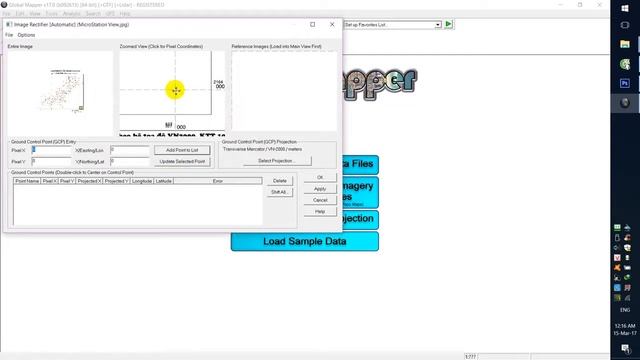Open the File menu of Image Rectifier

click(9, 35)
